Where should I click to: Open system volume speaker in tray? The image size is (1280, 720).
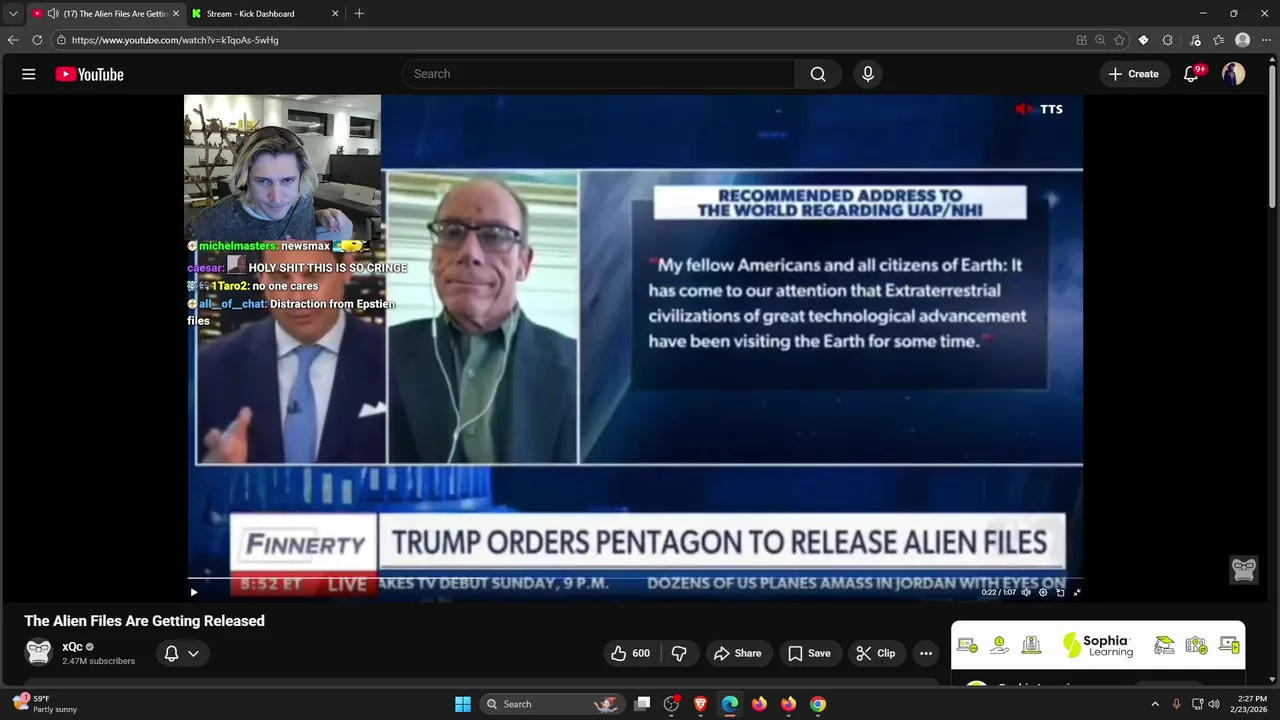tap(1214, 704)
